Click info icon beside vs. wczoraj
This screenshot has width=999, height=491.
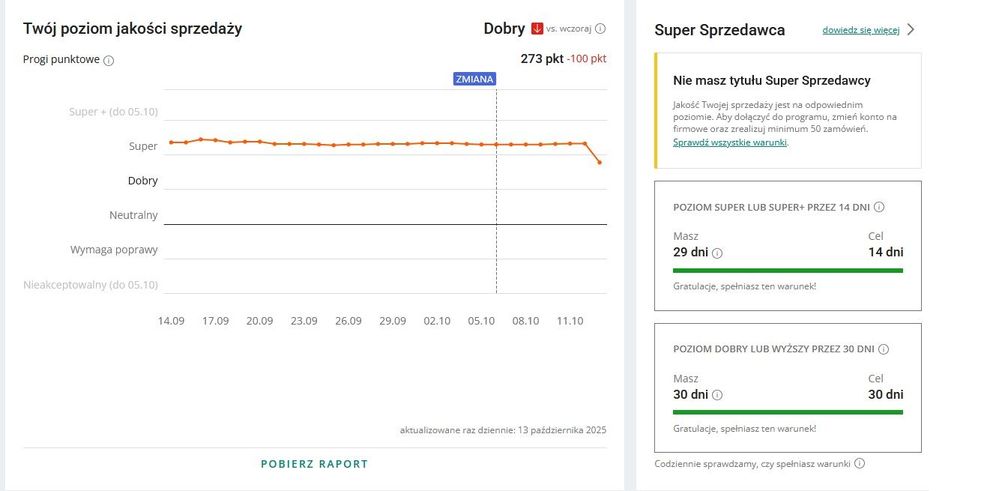click(600, 29)
